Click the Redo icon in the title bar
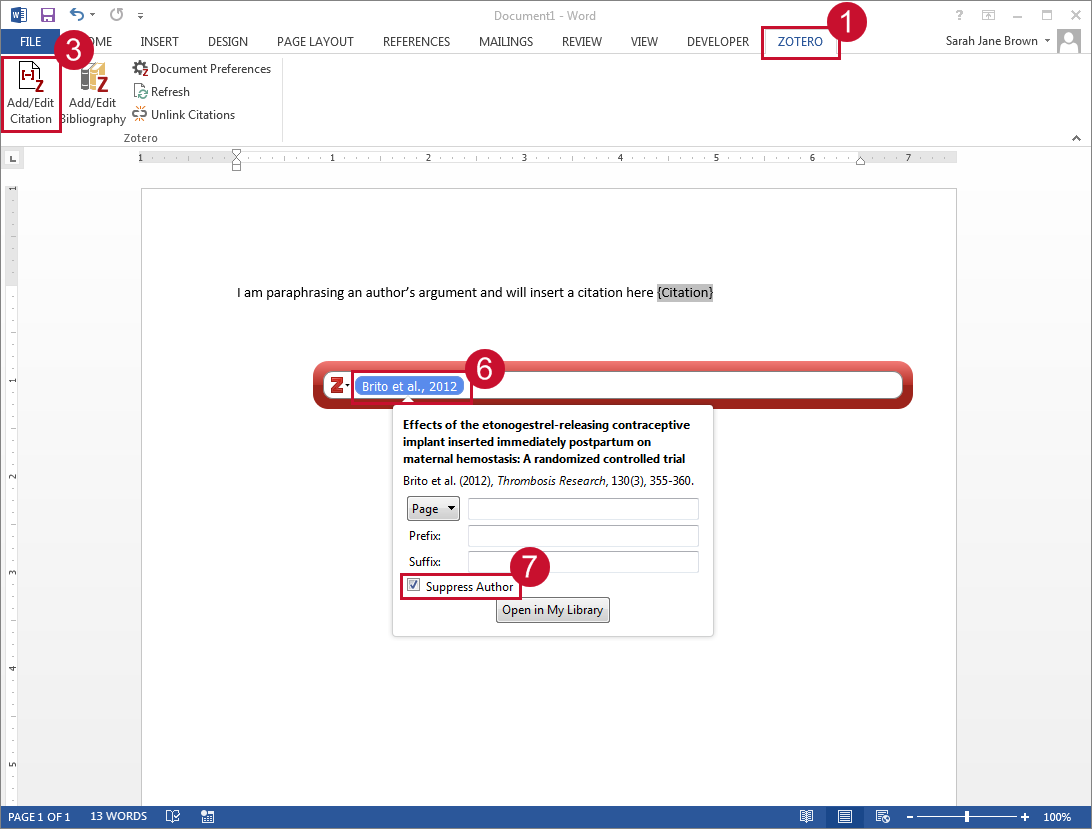This screenshot has width=1092, height=829. coord(116,15)
